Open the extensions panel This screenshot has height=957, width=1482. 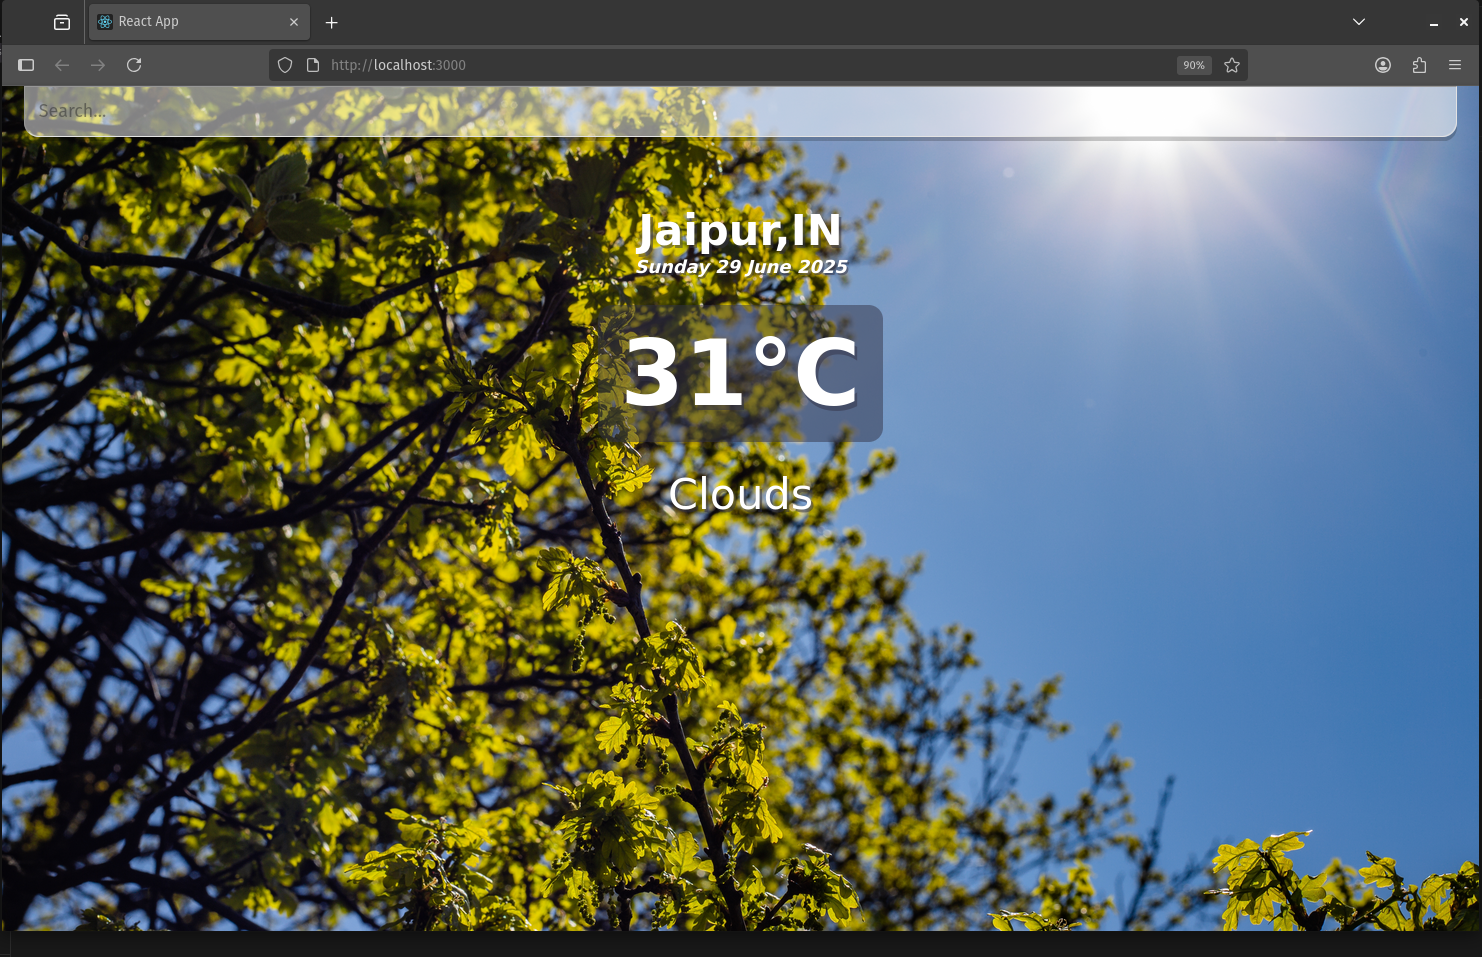[1419, 65]
